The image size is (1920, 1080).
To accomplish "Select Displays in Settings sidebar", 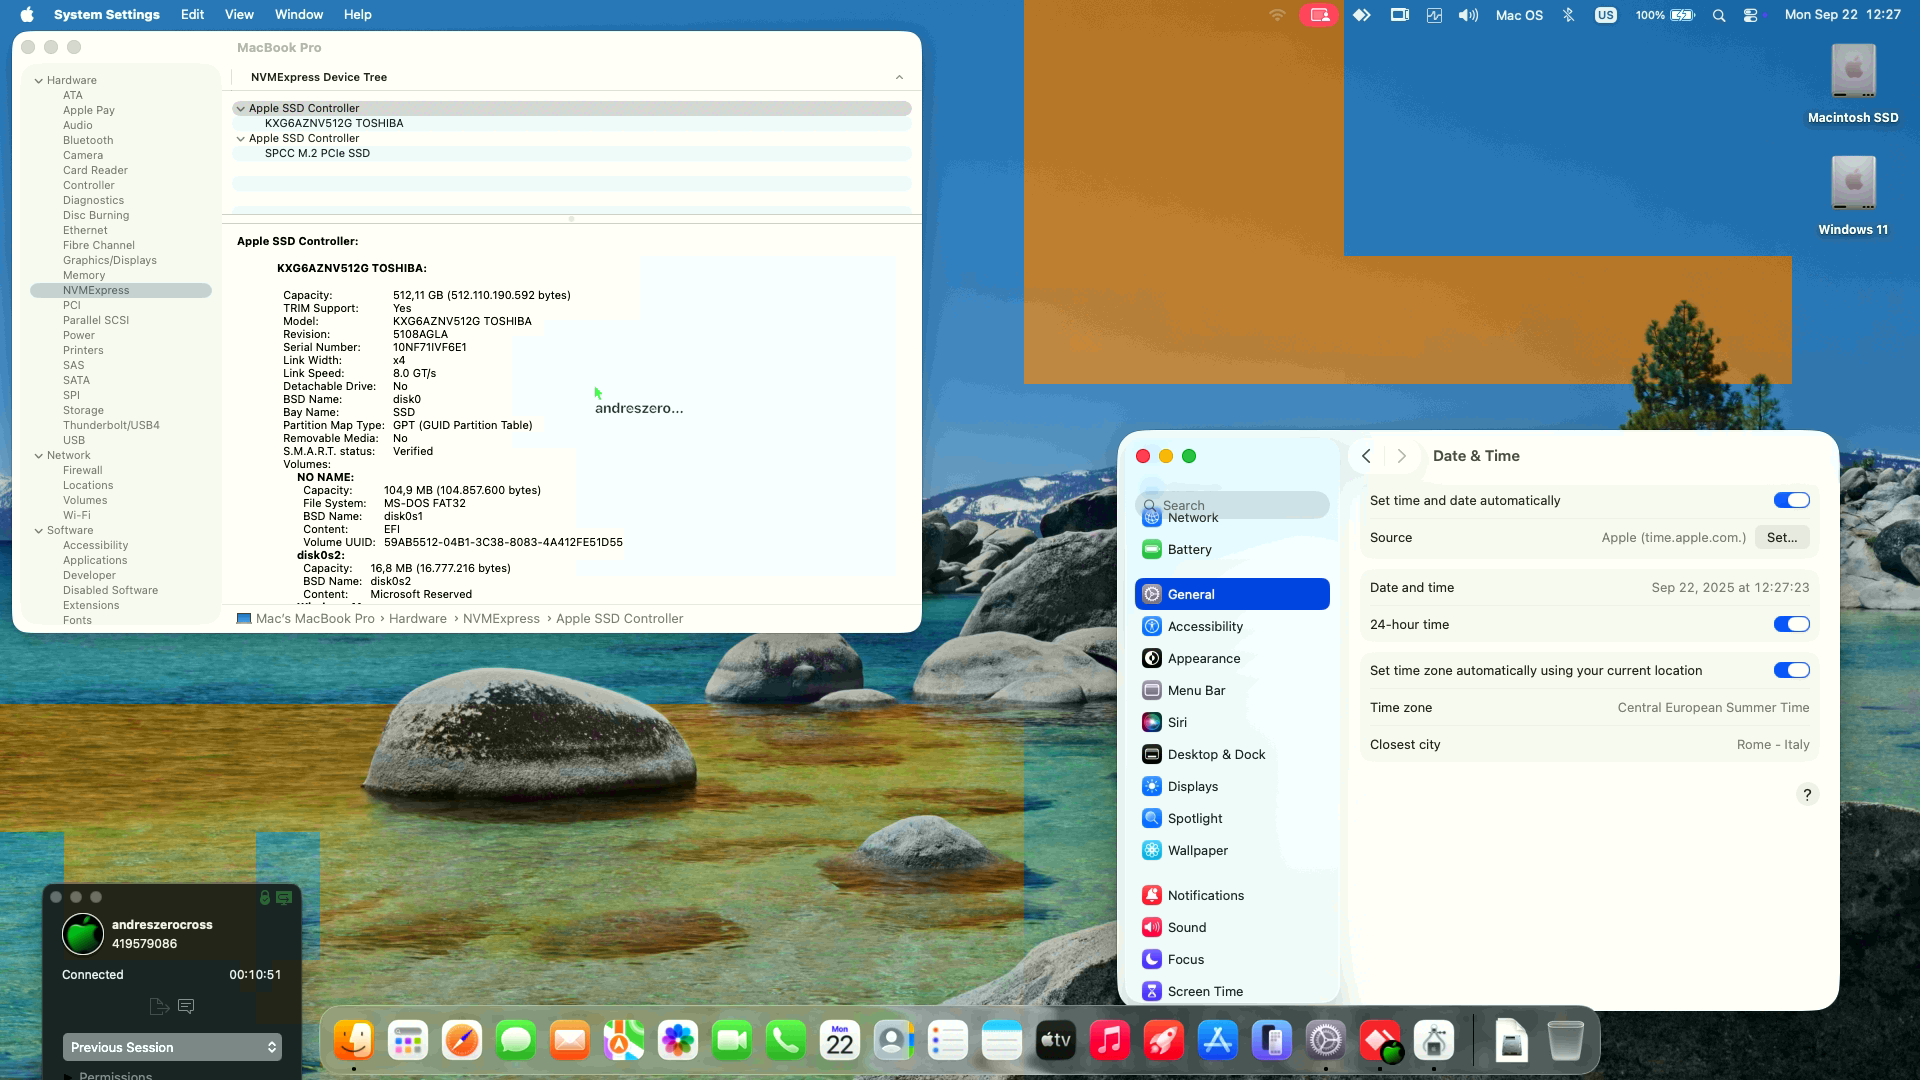I will click(1232, 786).
